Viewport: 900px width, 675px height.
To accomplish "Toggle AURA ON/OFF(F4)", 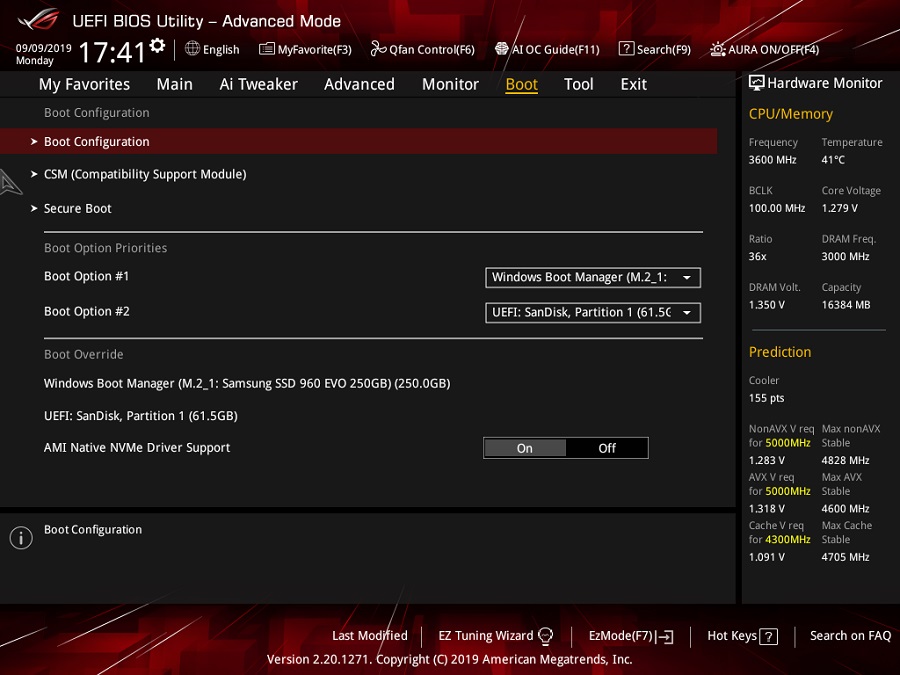I will click(774, 49).
